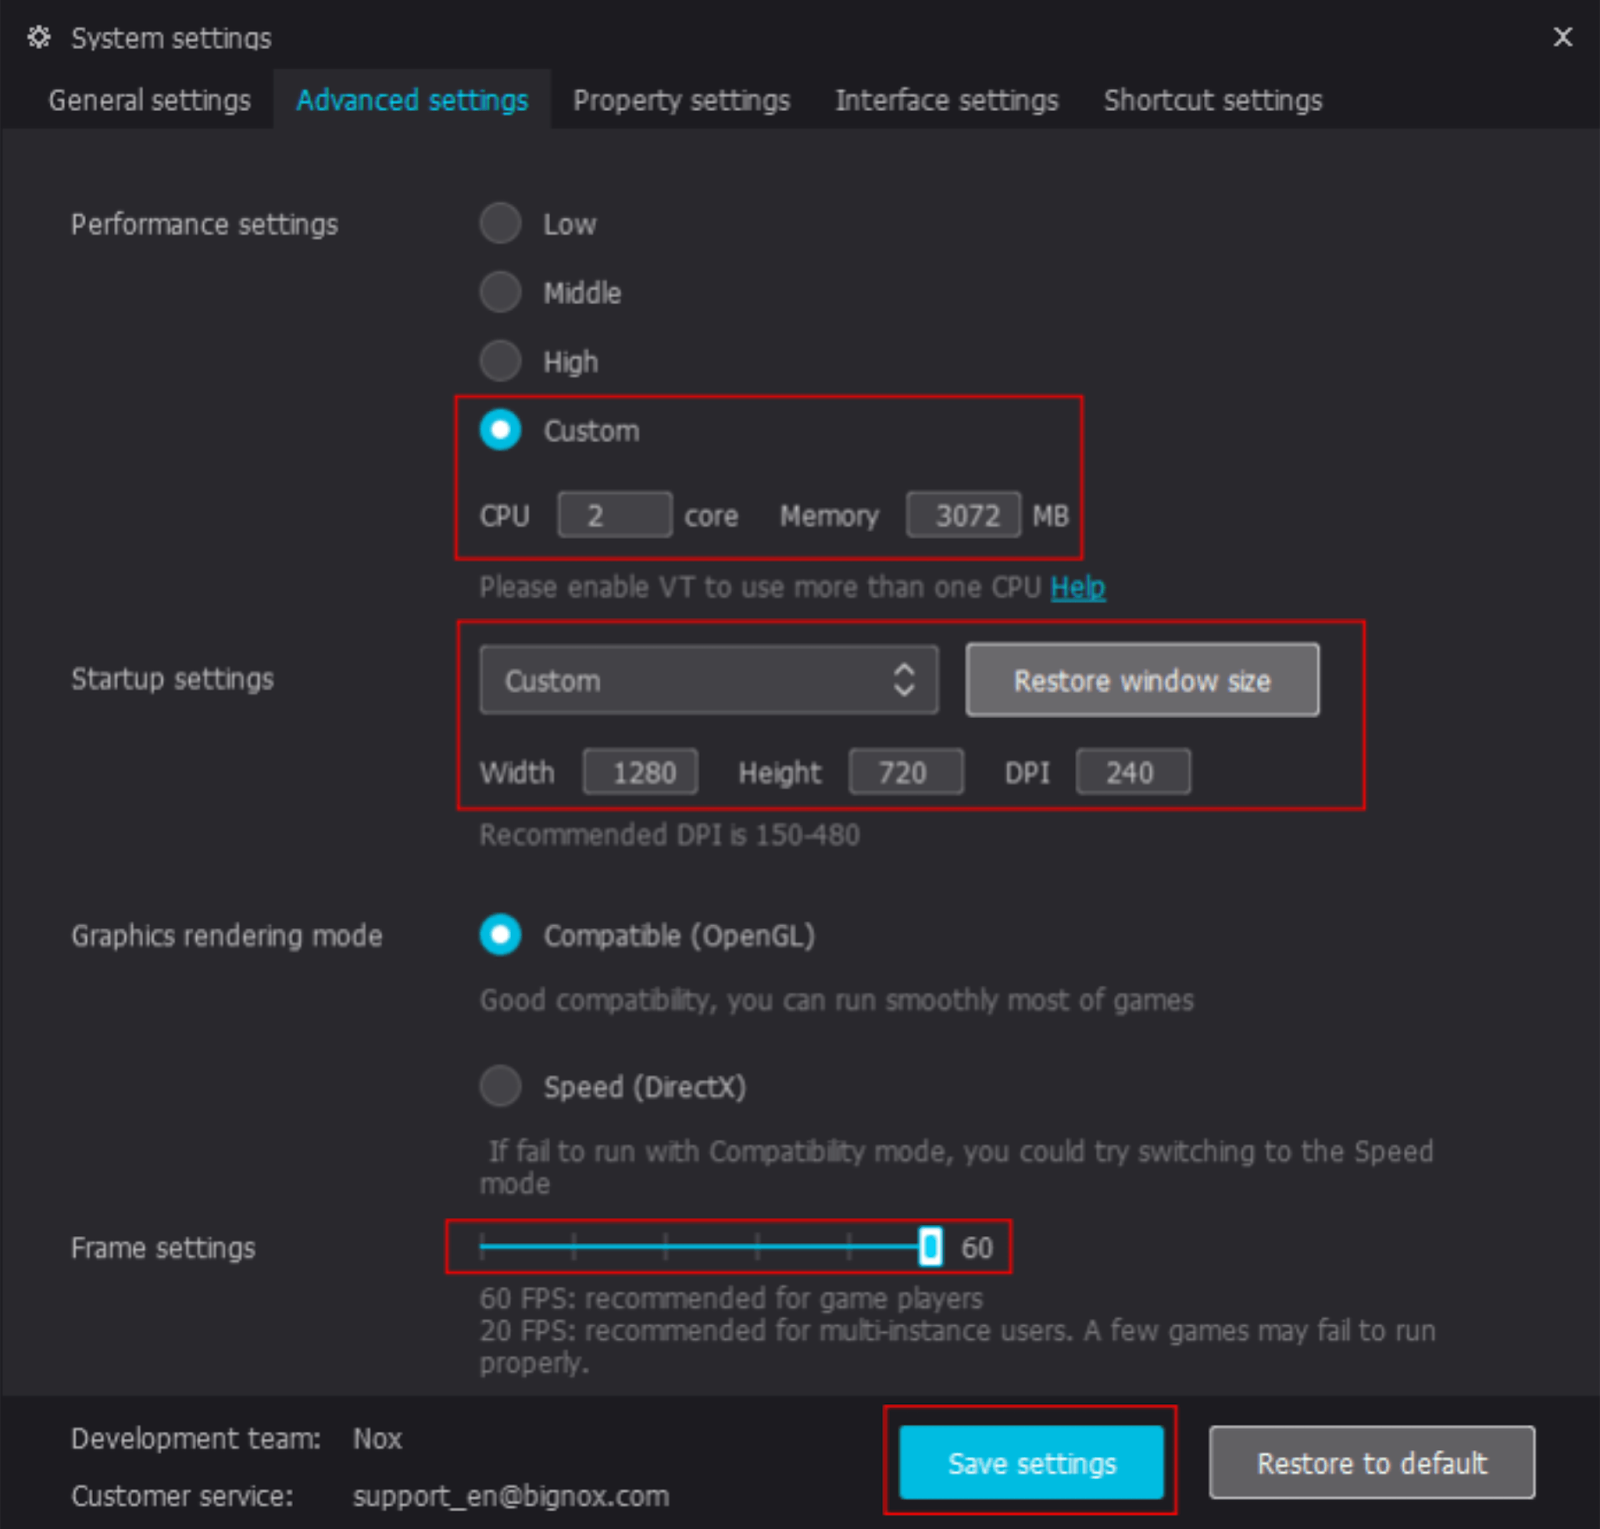Select the Custom performance radio button

coord(500,430)
